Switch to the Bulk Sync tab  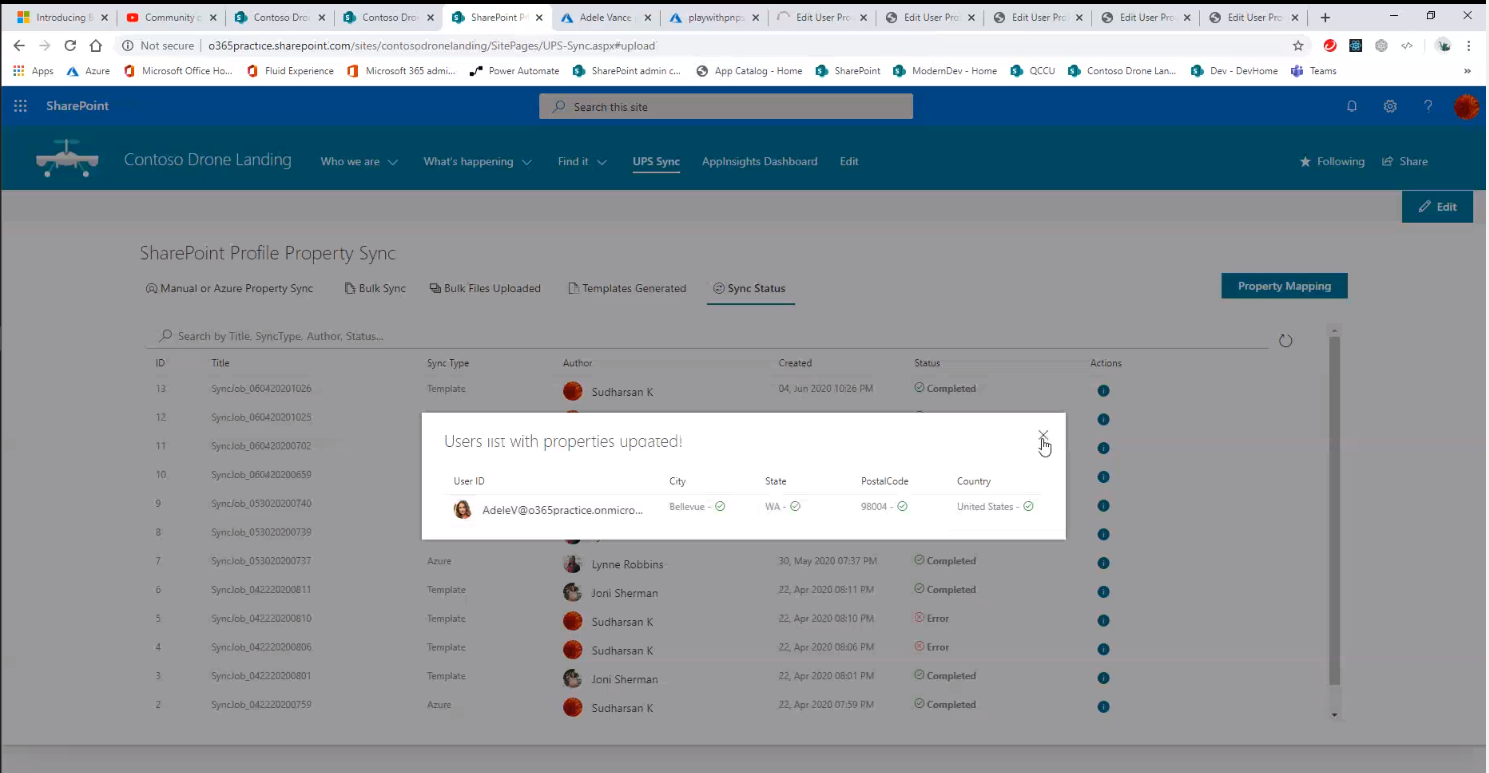point(374,288)
